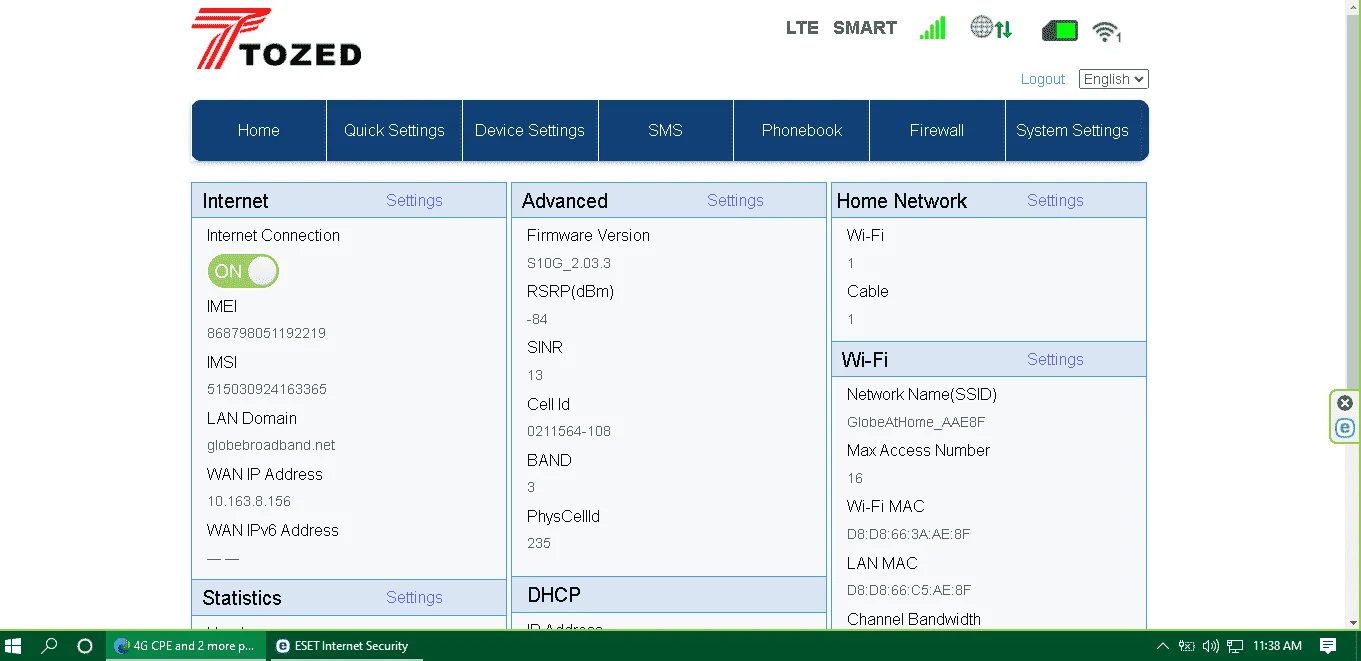Click IMEI value 868798051192219
The image size is (1361, 661).
click(266, 333)
